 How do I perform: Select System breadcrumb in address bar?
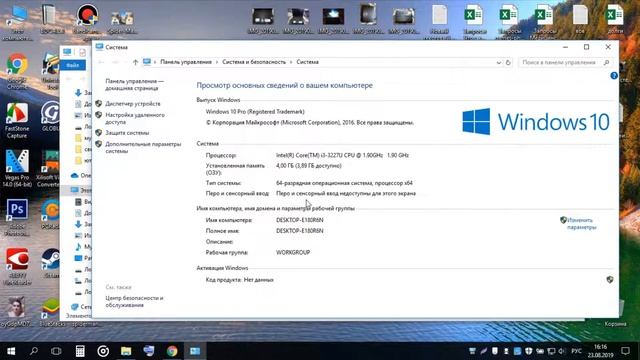point(307,62)
